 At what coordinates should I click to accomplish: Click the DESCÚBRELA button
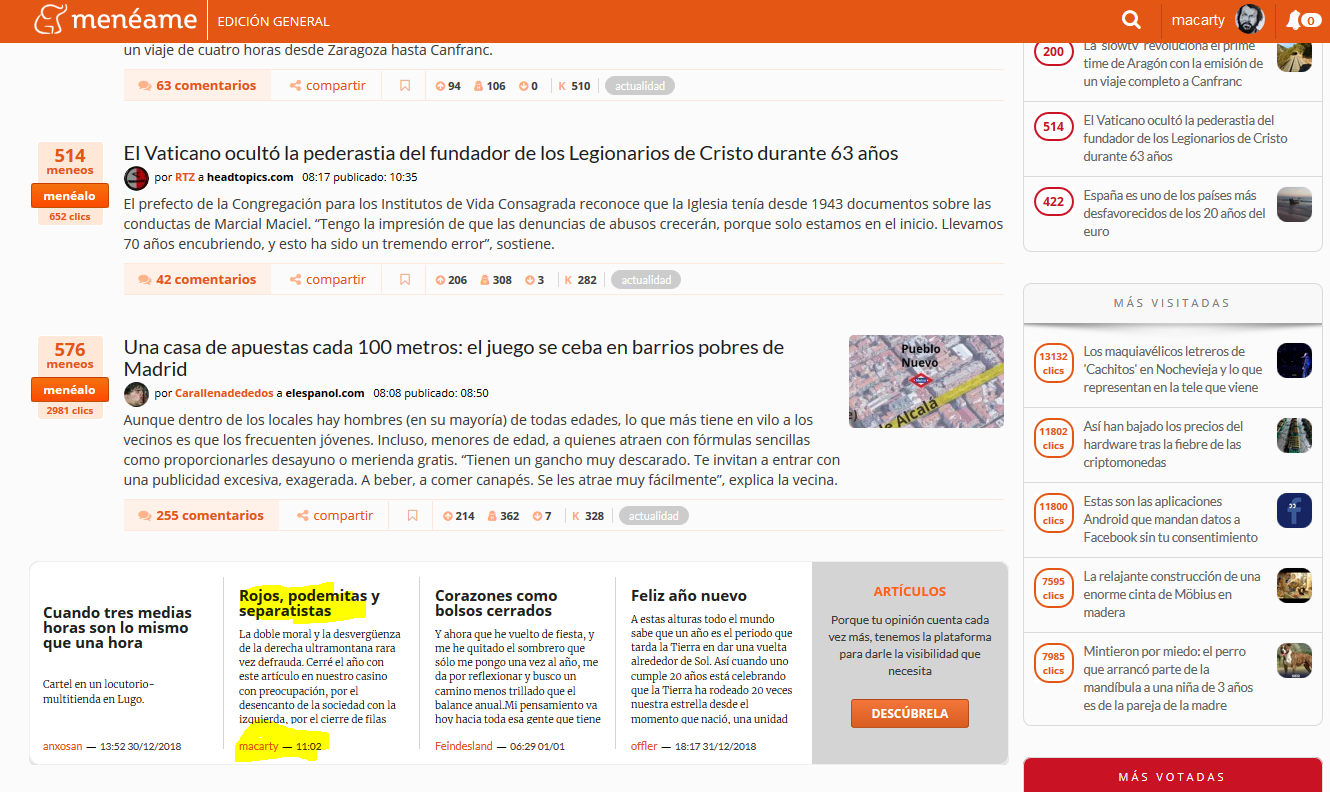910,714
